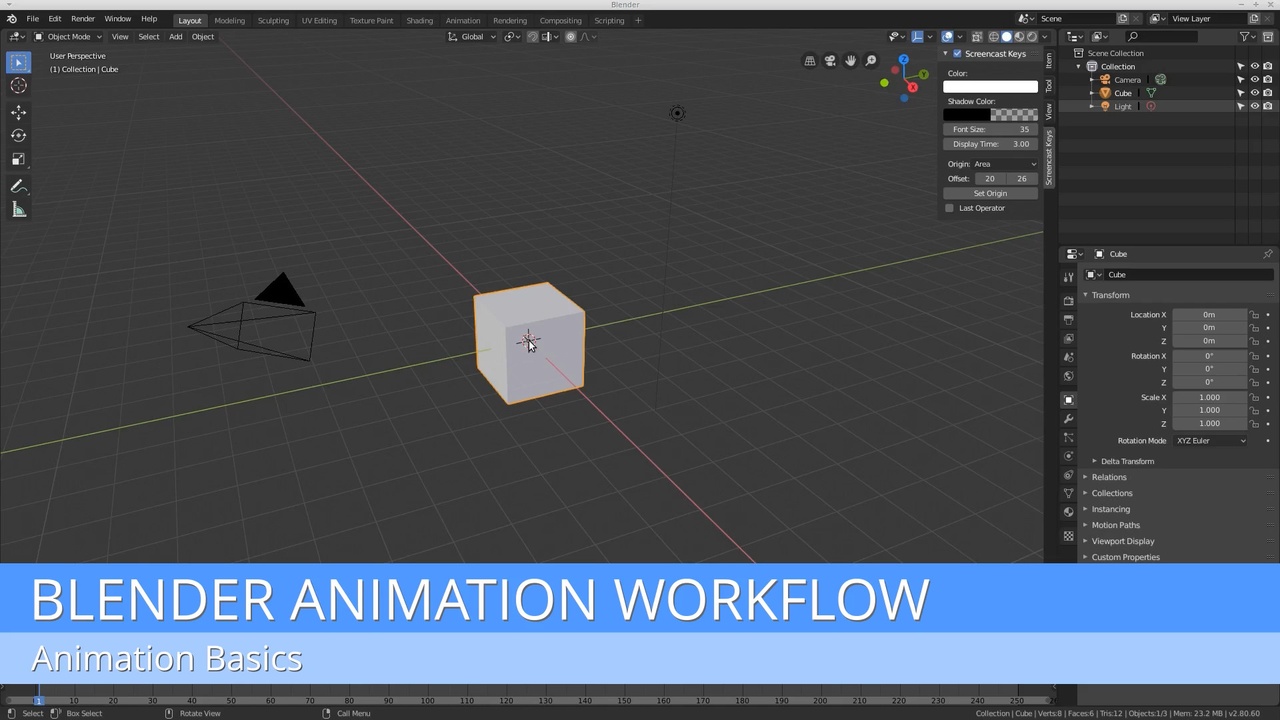Hide the Camera in viewport via eye
Screen dimensions: 1280x720
[x=1255, y=80]
